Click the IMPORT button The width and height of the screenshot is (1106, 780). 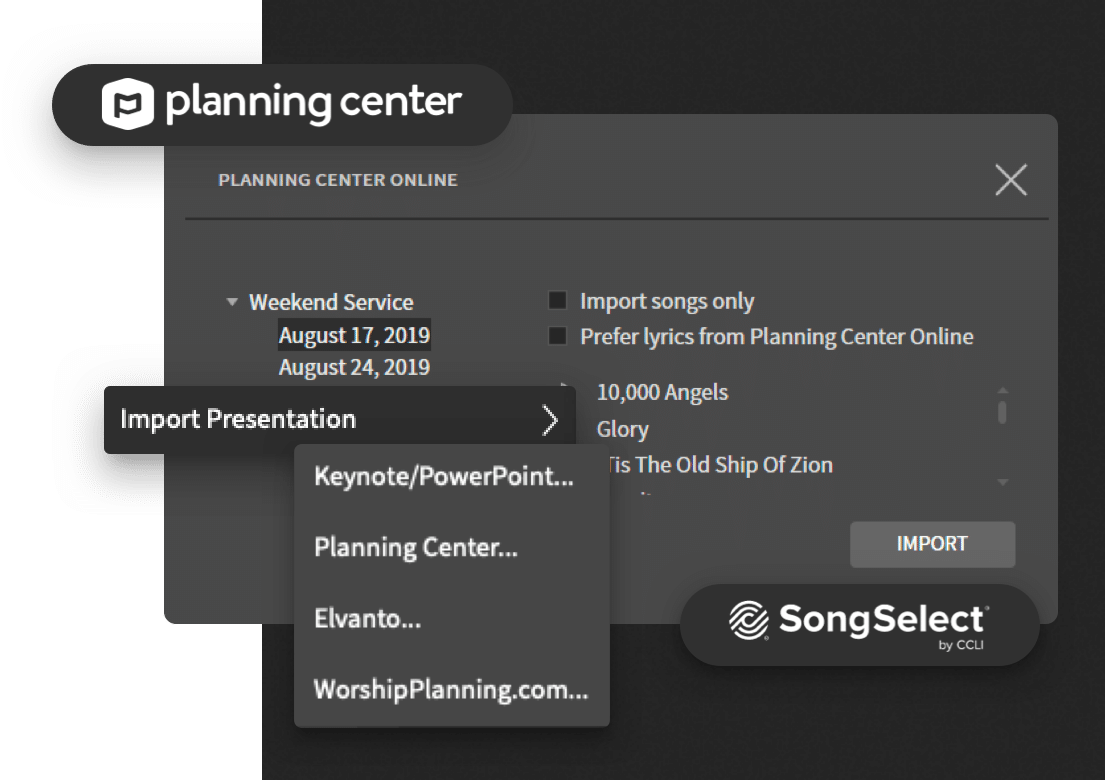(x=932, y=544)
